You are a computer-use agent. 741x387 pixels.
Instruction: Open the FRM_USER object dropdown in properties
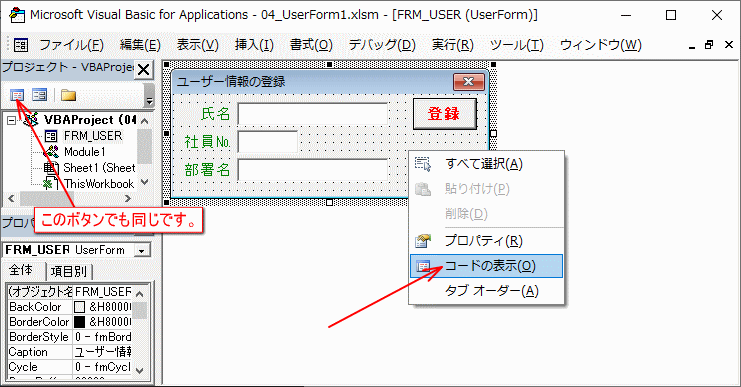coord(141,250)
